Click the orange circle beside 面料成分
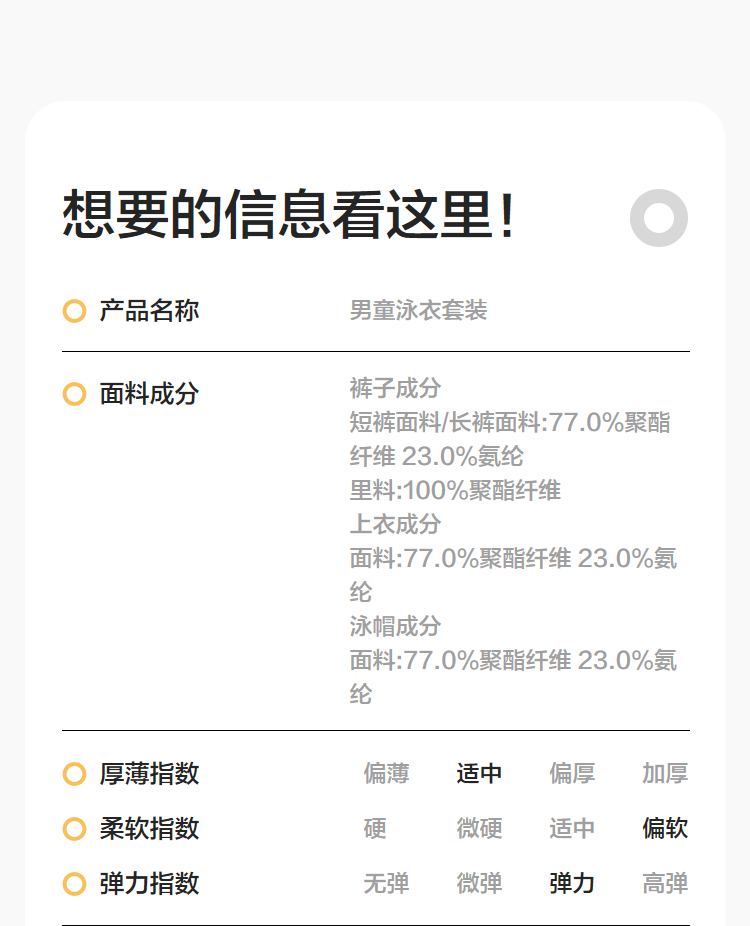Screen dimensions: 750x926 click(74, 394)
